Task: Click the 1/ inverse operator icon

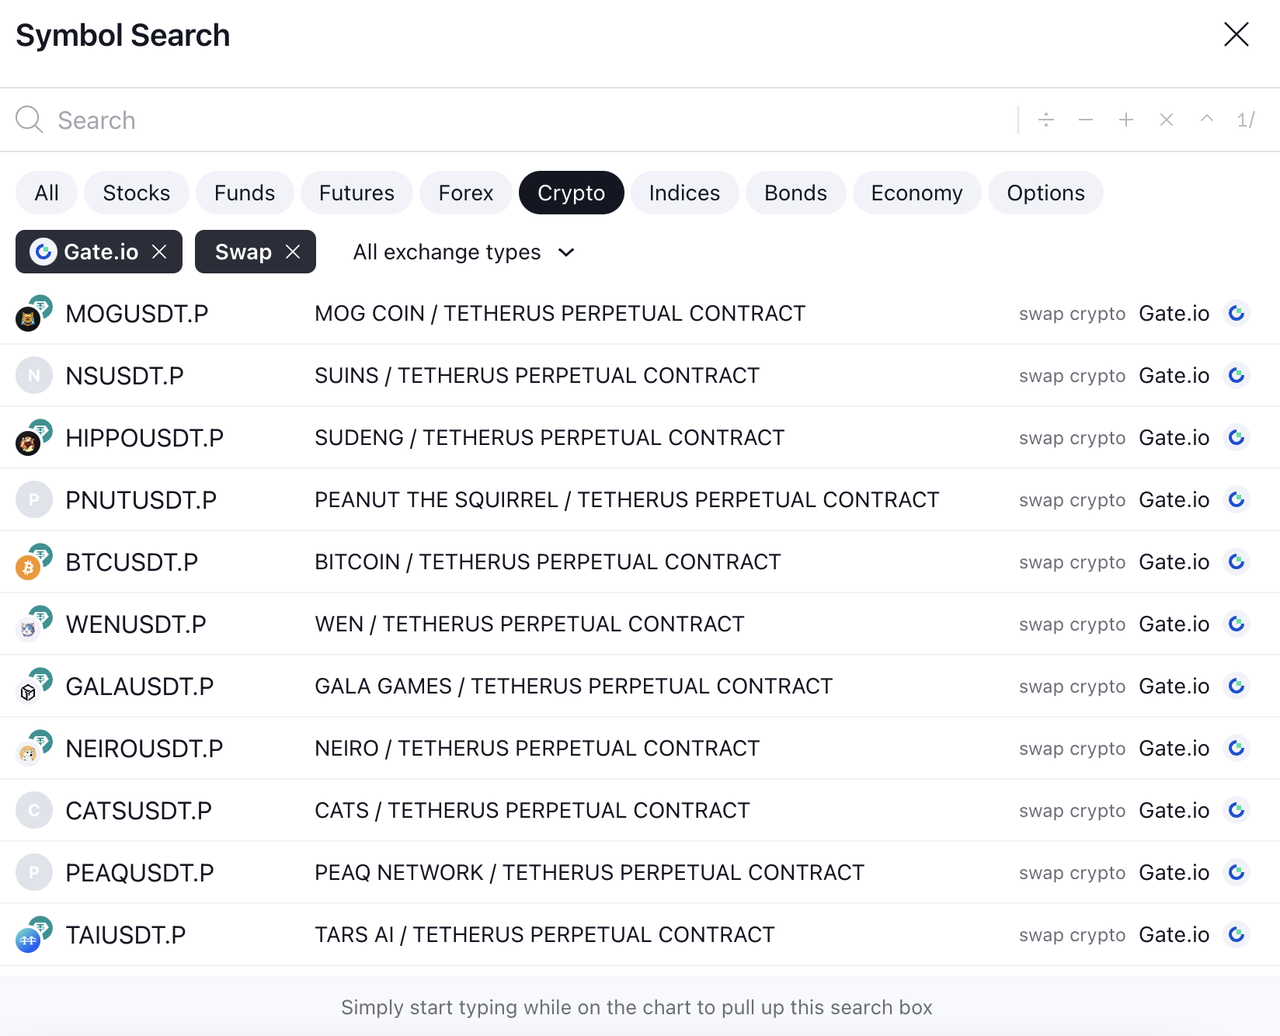Action: (1246, 120)
